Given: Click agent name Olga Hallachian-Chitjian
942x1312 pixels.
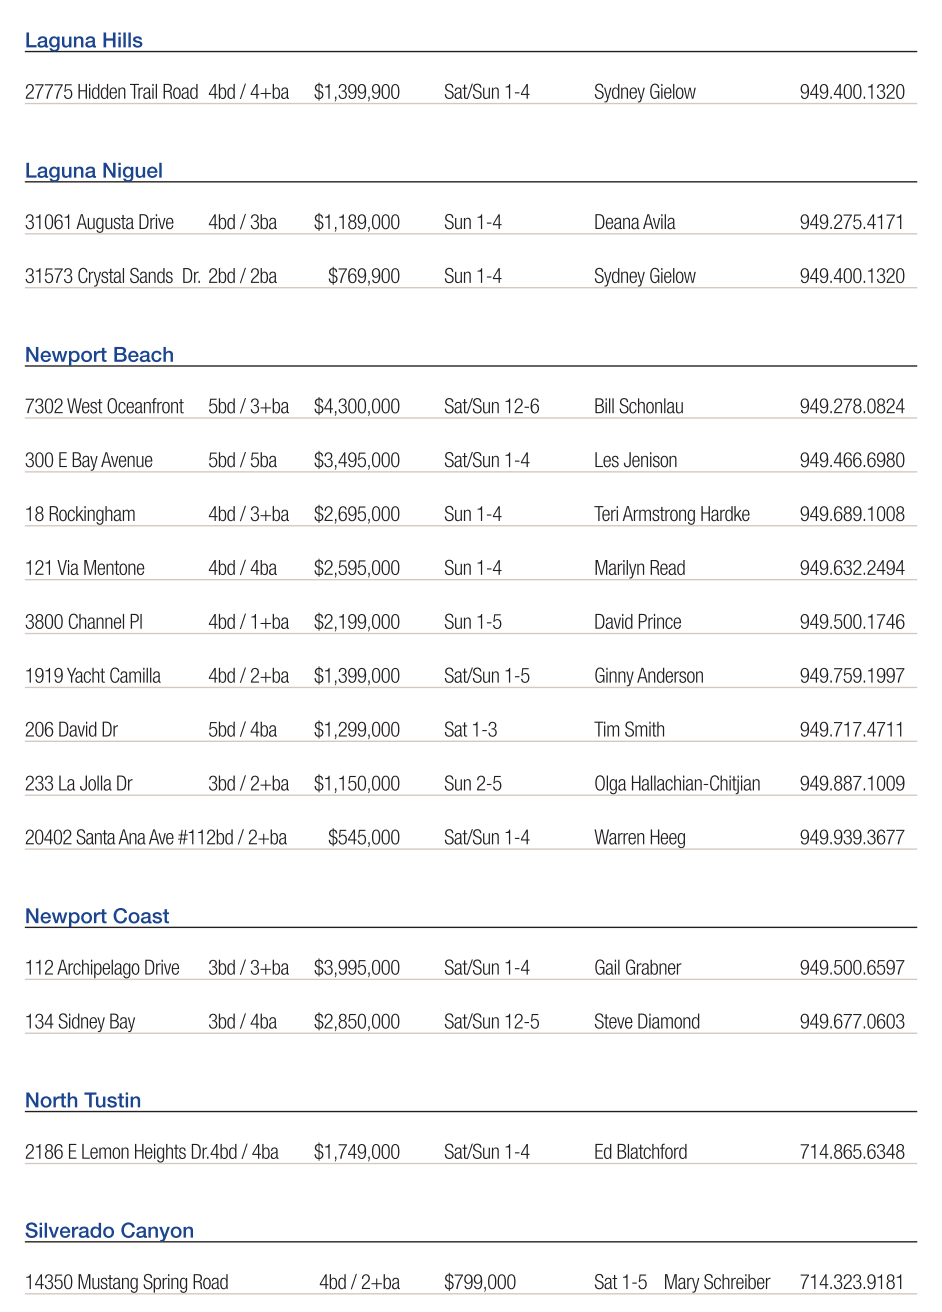Looking at the screenshot, I should [x=677, y=784].
